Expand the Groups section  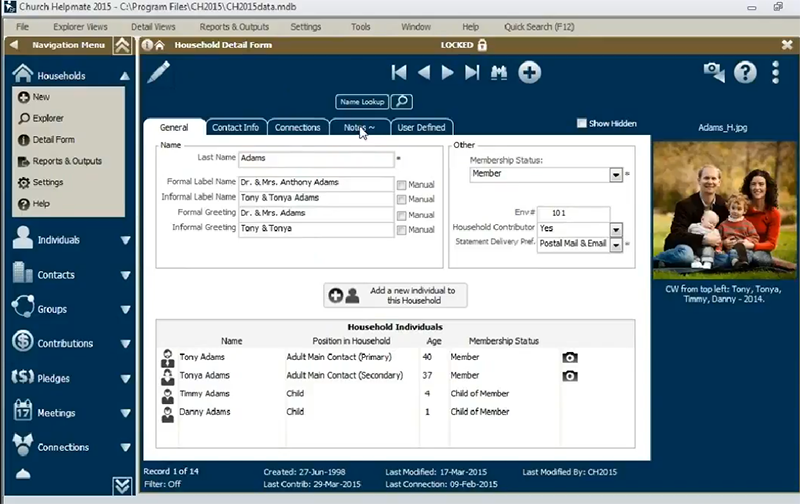[125, 310]
